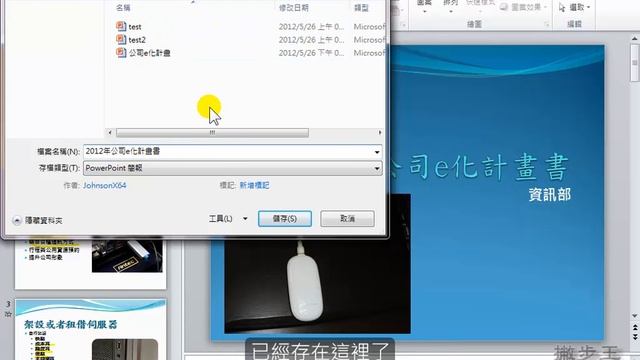Go to next slide with double-arrow button
640x360 pixels.
[635, 337]
